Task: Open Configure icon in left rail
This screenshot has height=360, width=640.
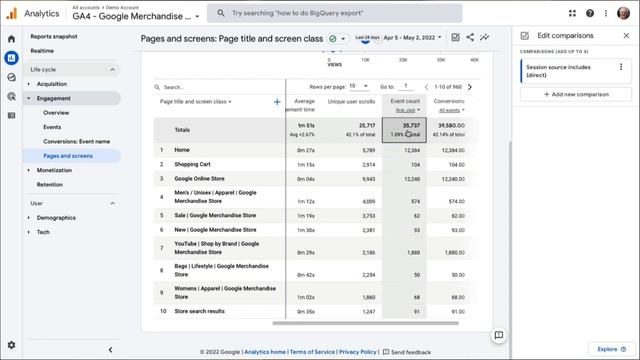Action: coord(11,116)
